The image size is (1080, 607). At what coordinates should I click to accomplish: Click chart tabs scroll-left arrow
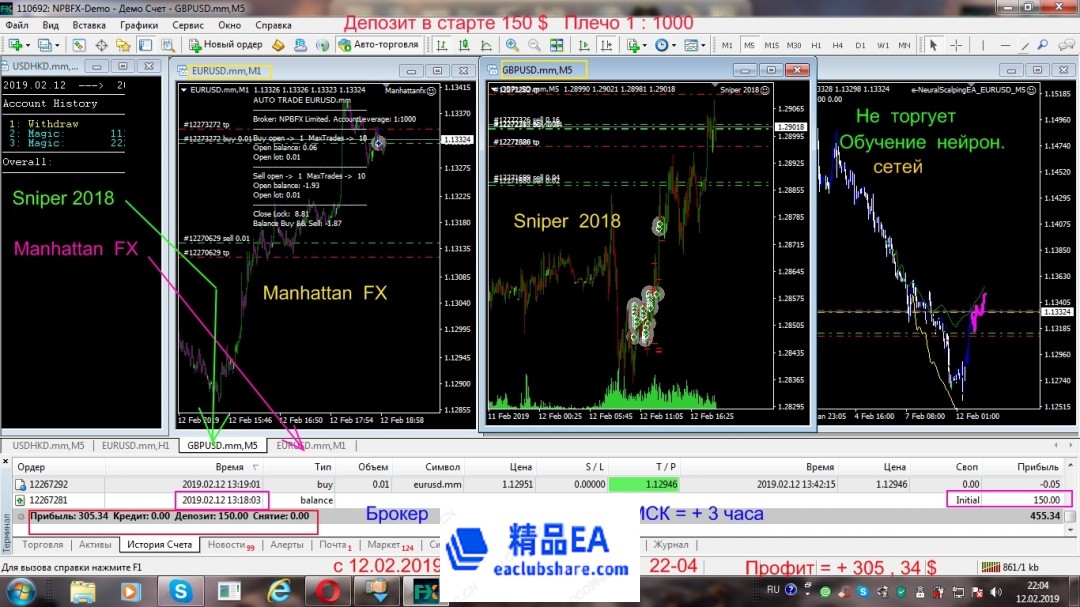1055,445
